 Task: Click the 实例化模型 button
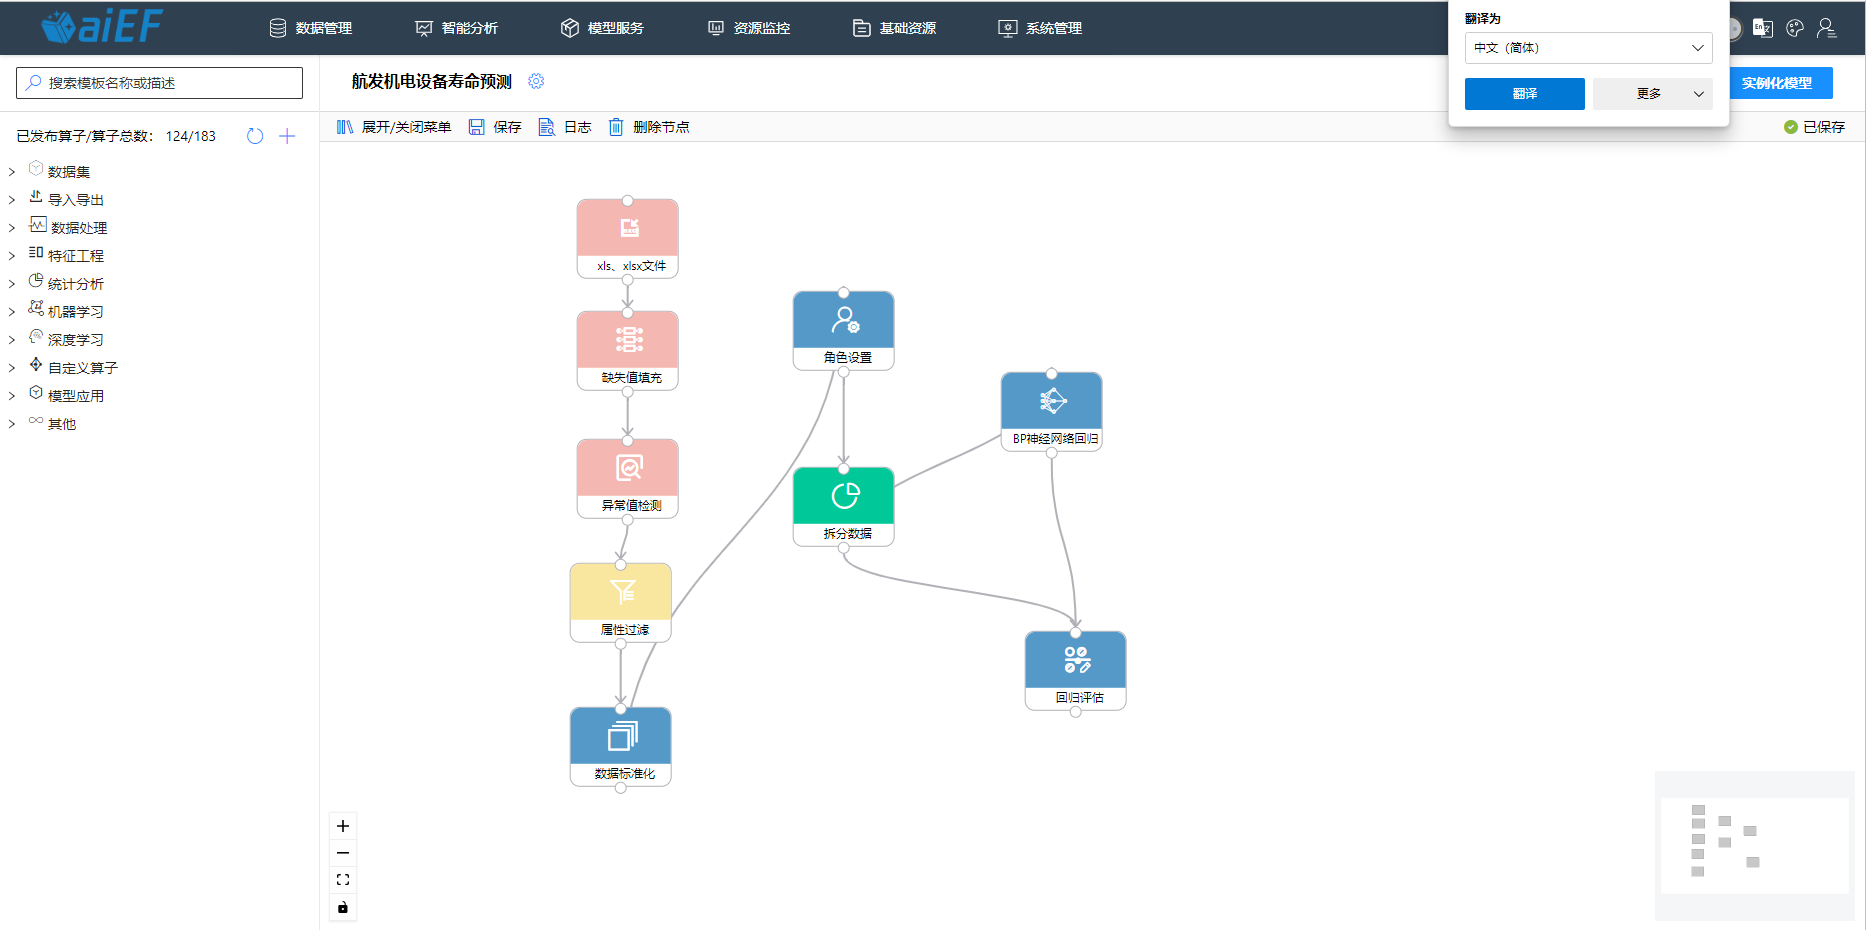tap(1776, 83)
